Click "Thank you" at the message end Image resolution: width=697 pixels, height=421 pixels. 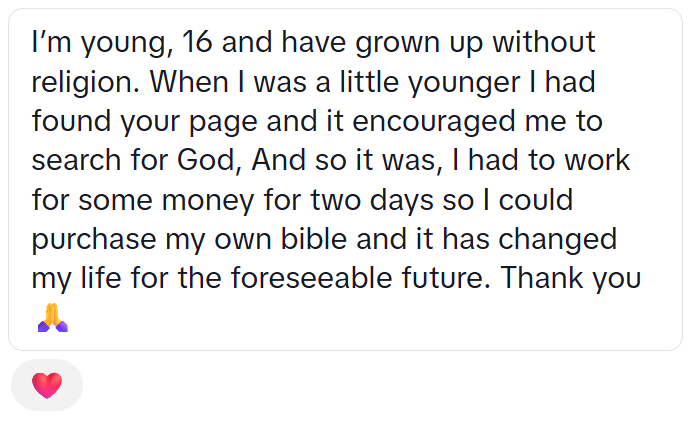[x=571, y=277]
